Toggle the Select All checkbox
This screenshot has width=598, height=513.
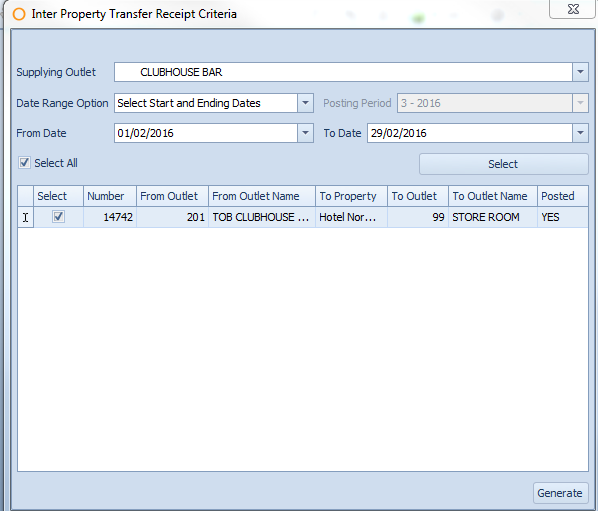click(x=24, y=163)
